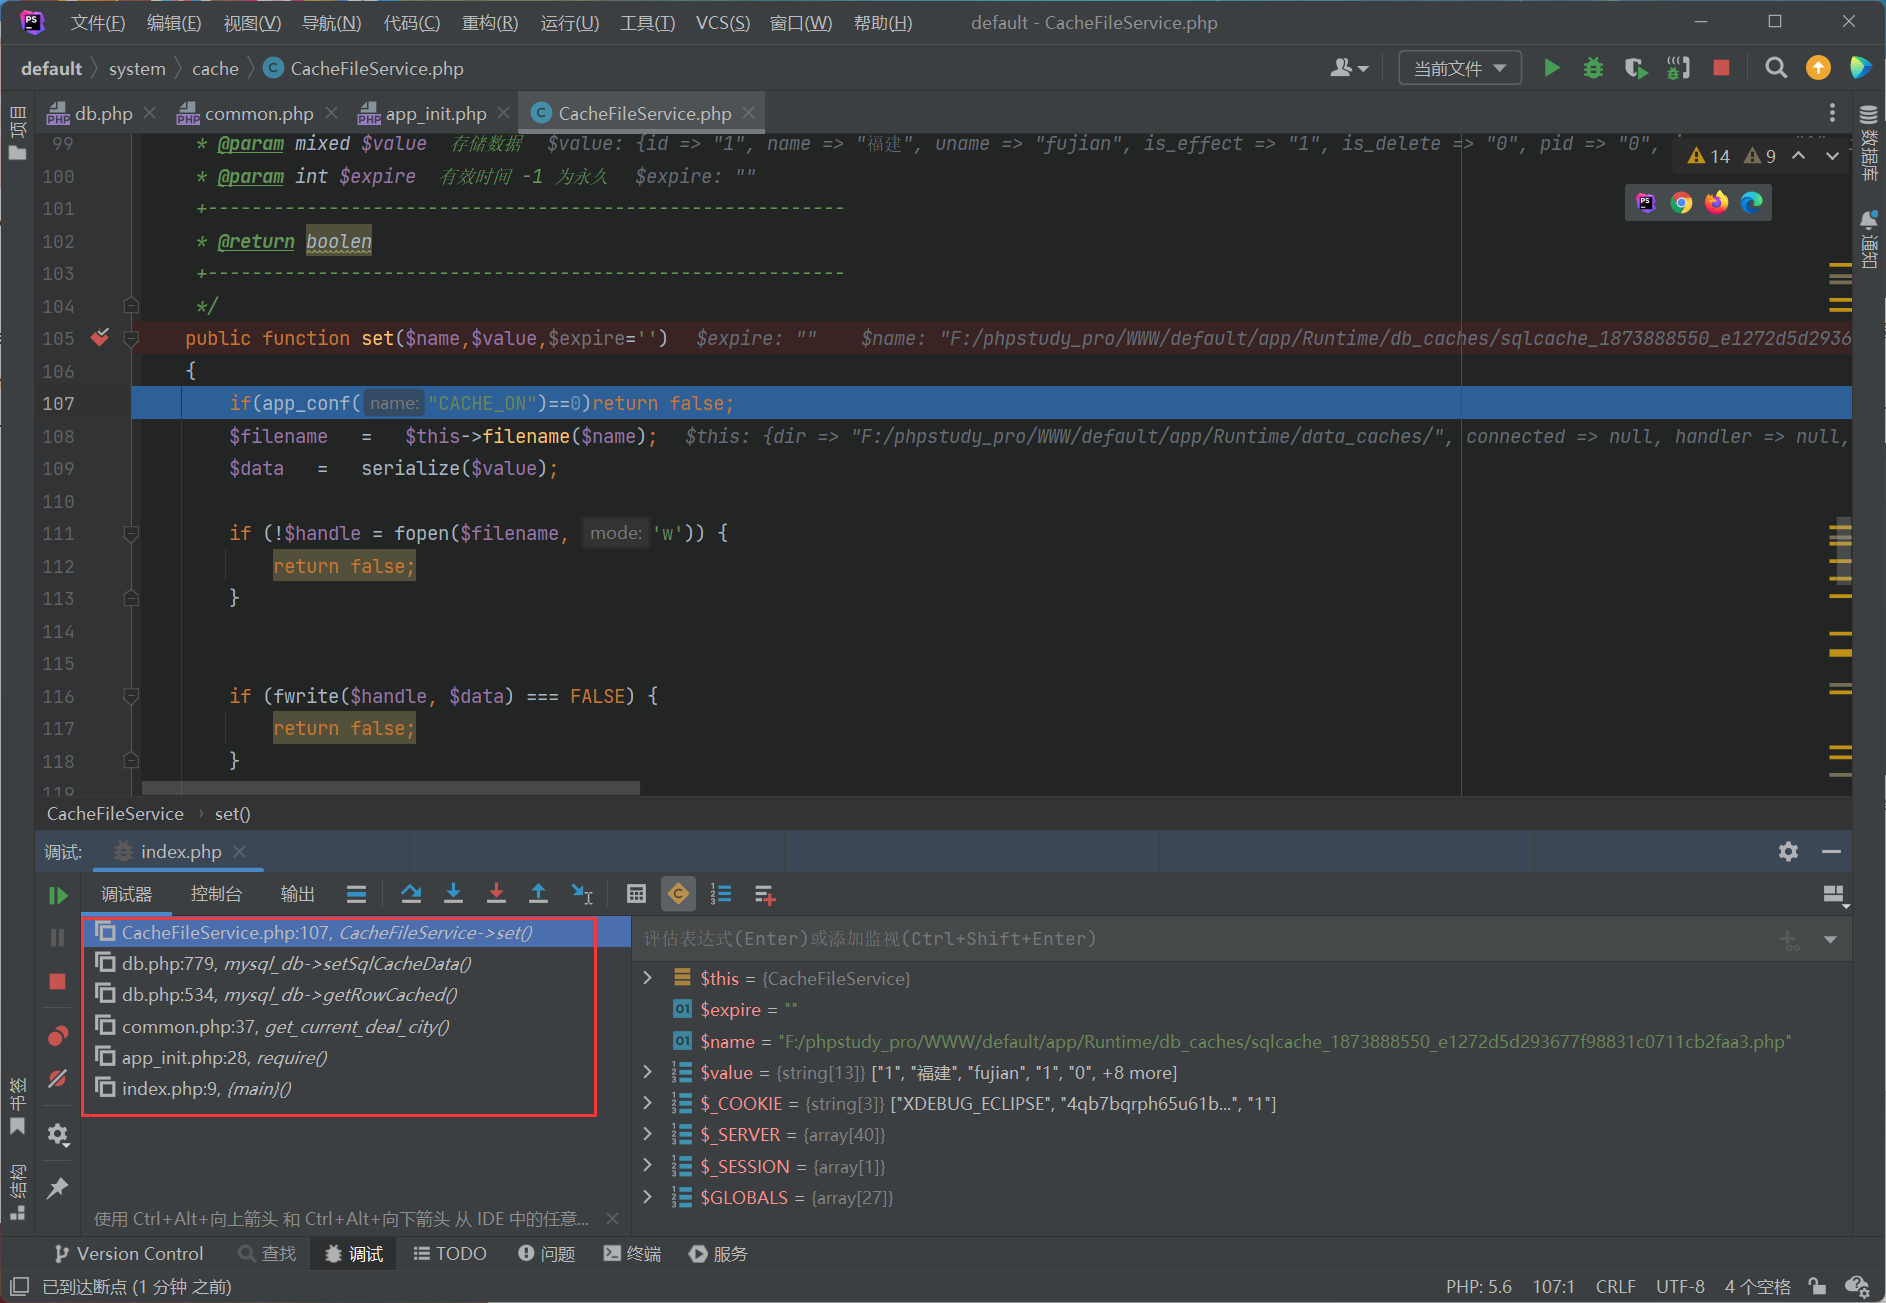Select db.php:779 setSqlCacheData stack frame
This screenshot has width=1886, height=1303.
pos(296,964)
